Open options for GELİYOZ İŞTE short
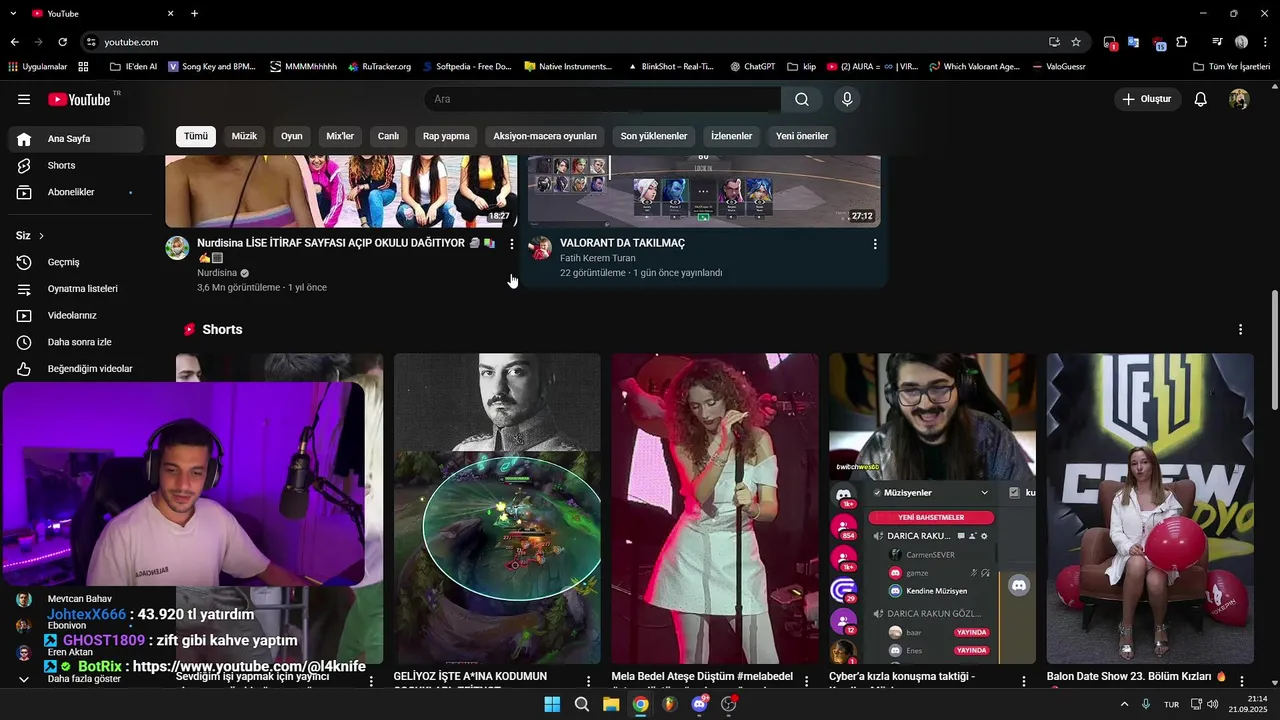The height and width of the screenshot is (720, 1280). tap(588, 681)
